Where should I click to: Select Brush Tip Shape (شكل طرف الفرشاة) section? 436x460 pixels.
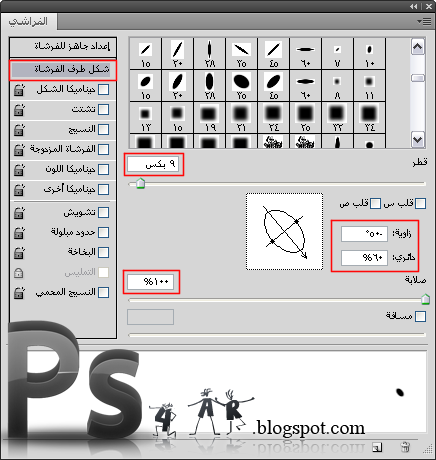(x=63, y=69)
